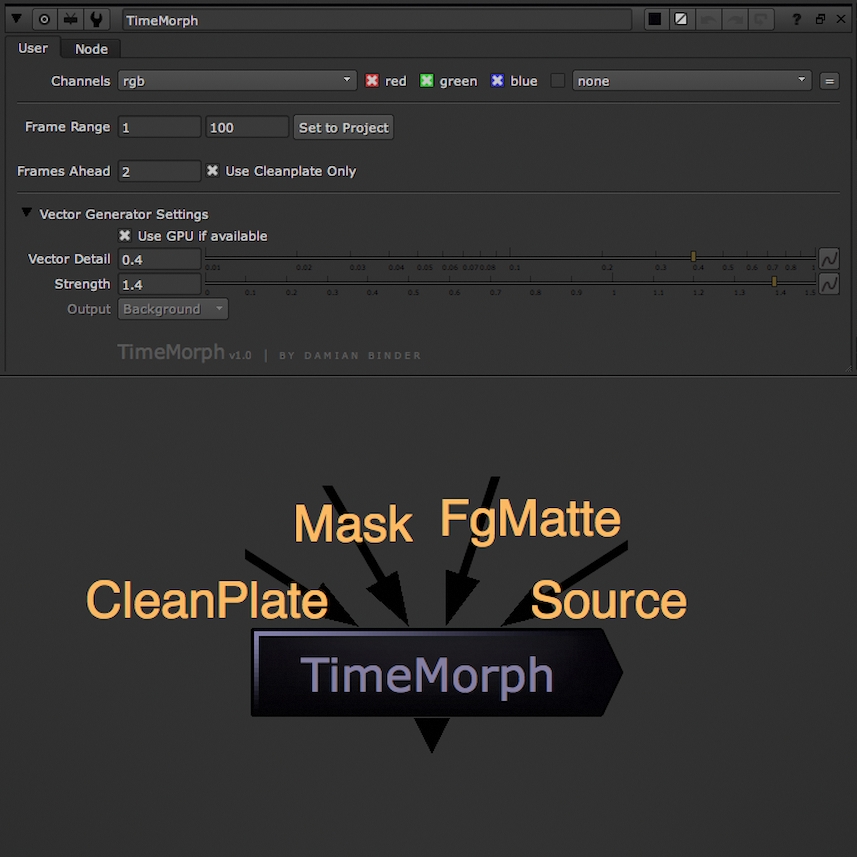This screenshot has height=857, width=857.
Task: Undo last parameter change with undo arrow
Action: (x=709, y=19)
